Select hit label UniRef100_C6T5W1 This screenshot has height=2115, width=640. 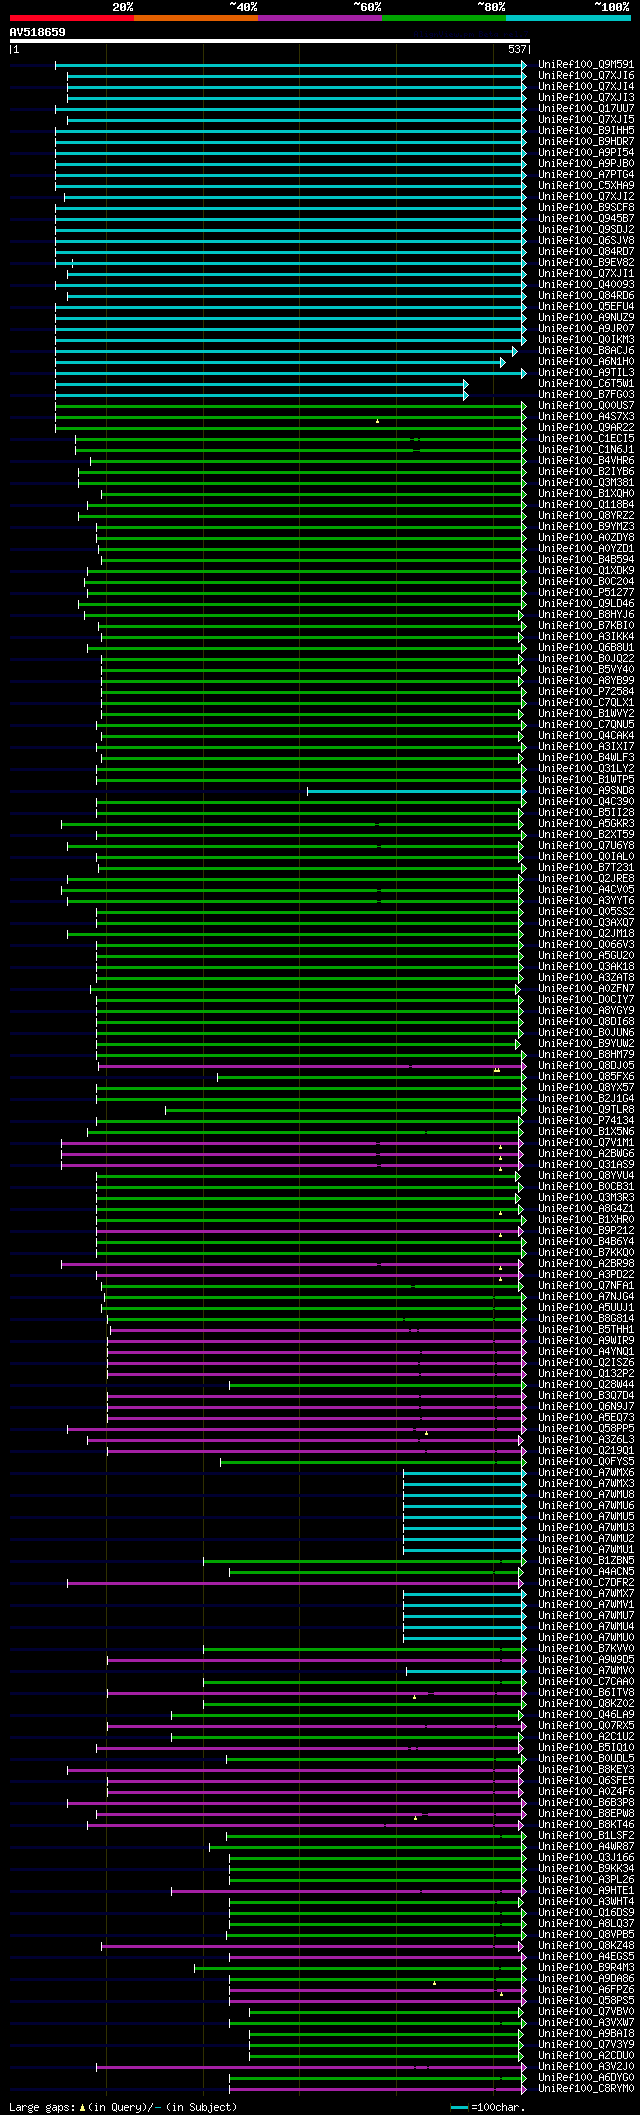pos(586,383)
